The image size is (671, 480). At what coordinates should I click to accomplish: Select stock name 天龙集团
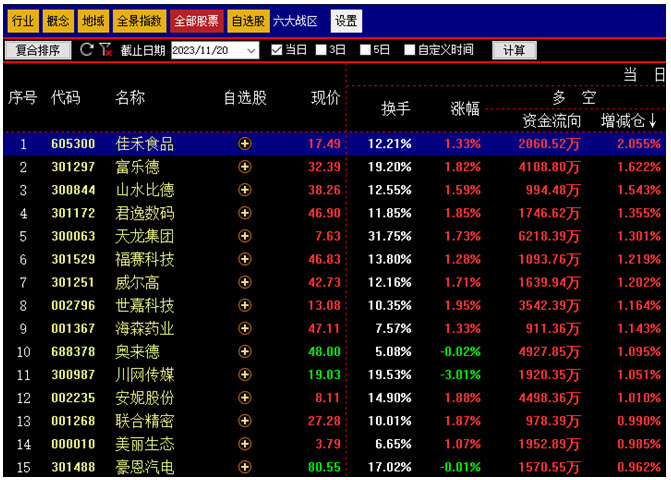(145, 236)
